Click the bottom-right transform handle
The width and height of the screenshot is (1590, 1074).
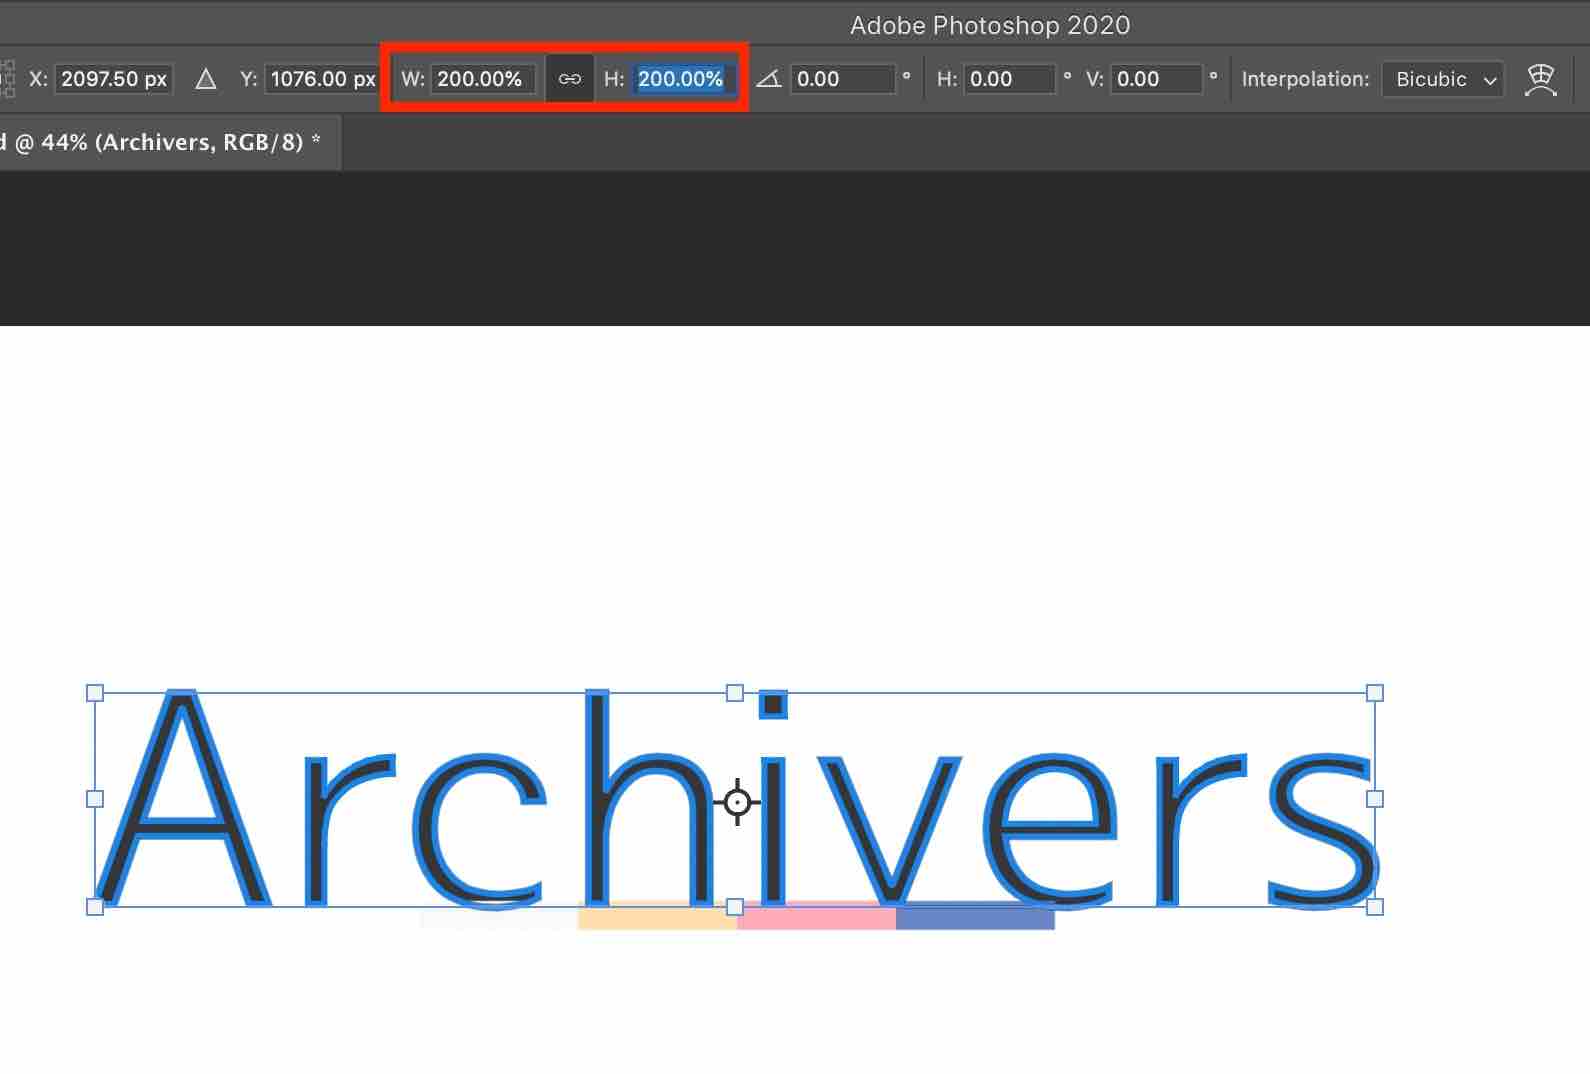coord(1375,907)
